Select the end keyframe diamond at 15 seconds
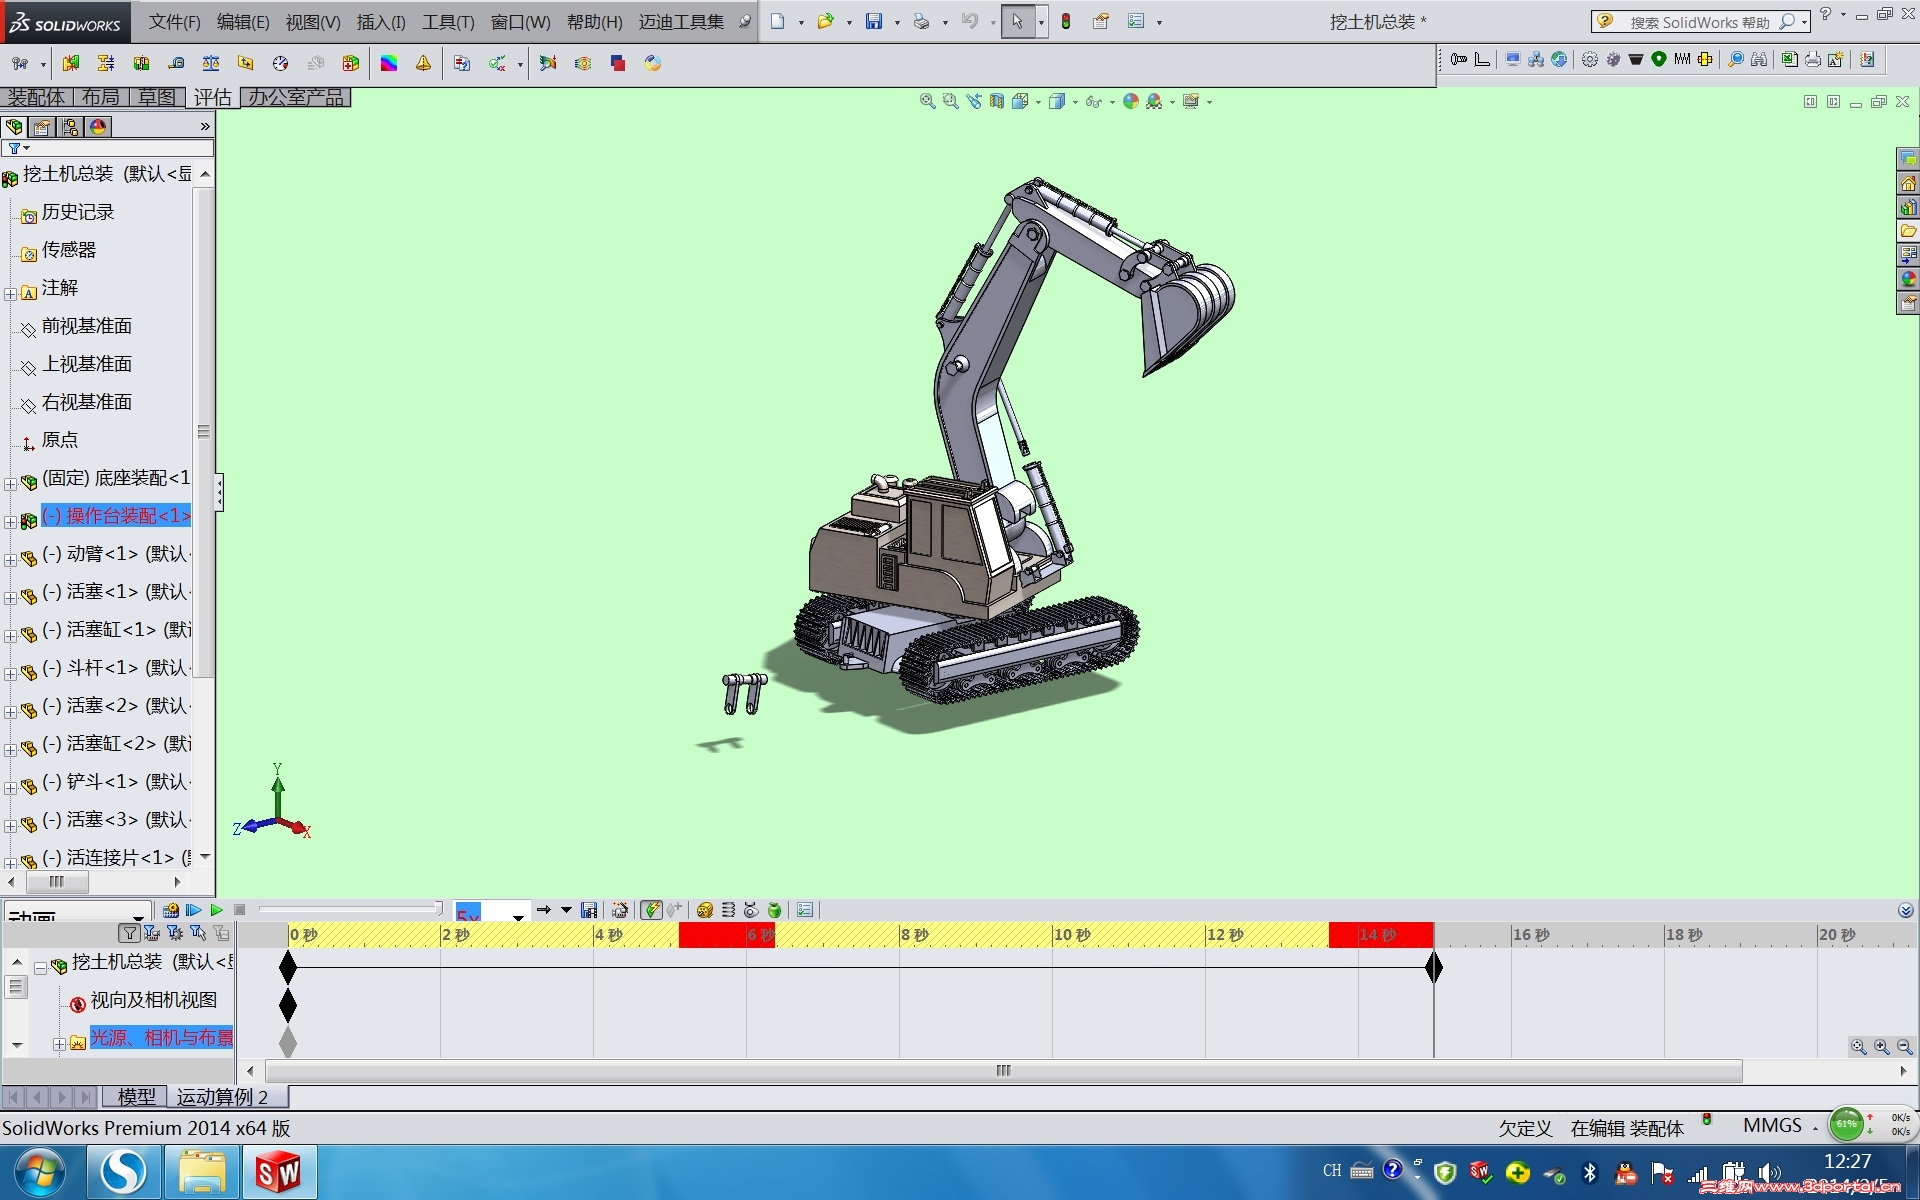This screenshot has width=1920, height=1200. [1433, 967]
